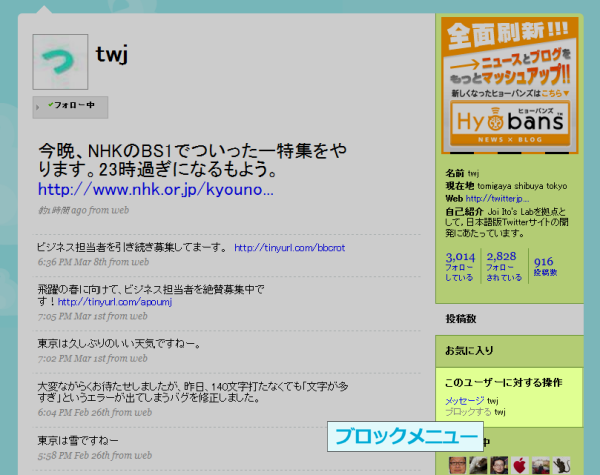The image size is (600, 475).
Task: Click the Hyobans advertisement banner
Action: click(510, 85)
